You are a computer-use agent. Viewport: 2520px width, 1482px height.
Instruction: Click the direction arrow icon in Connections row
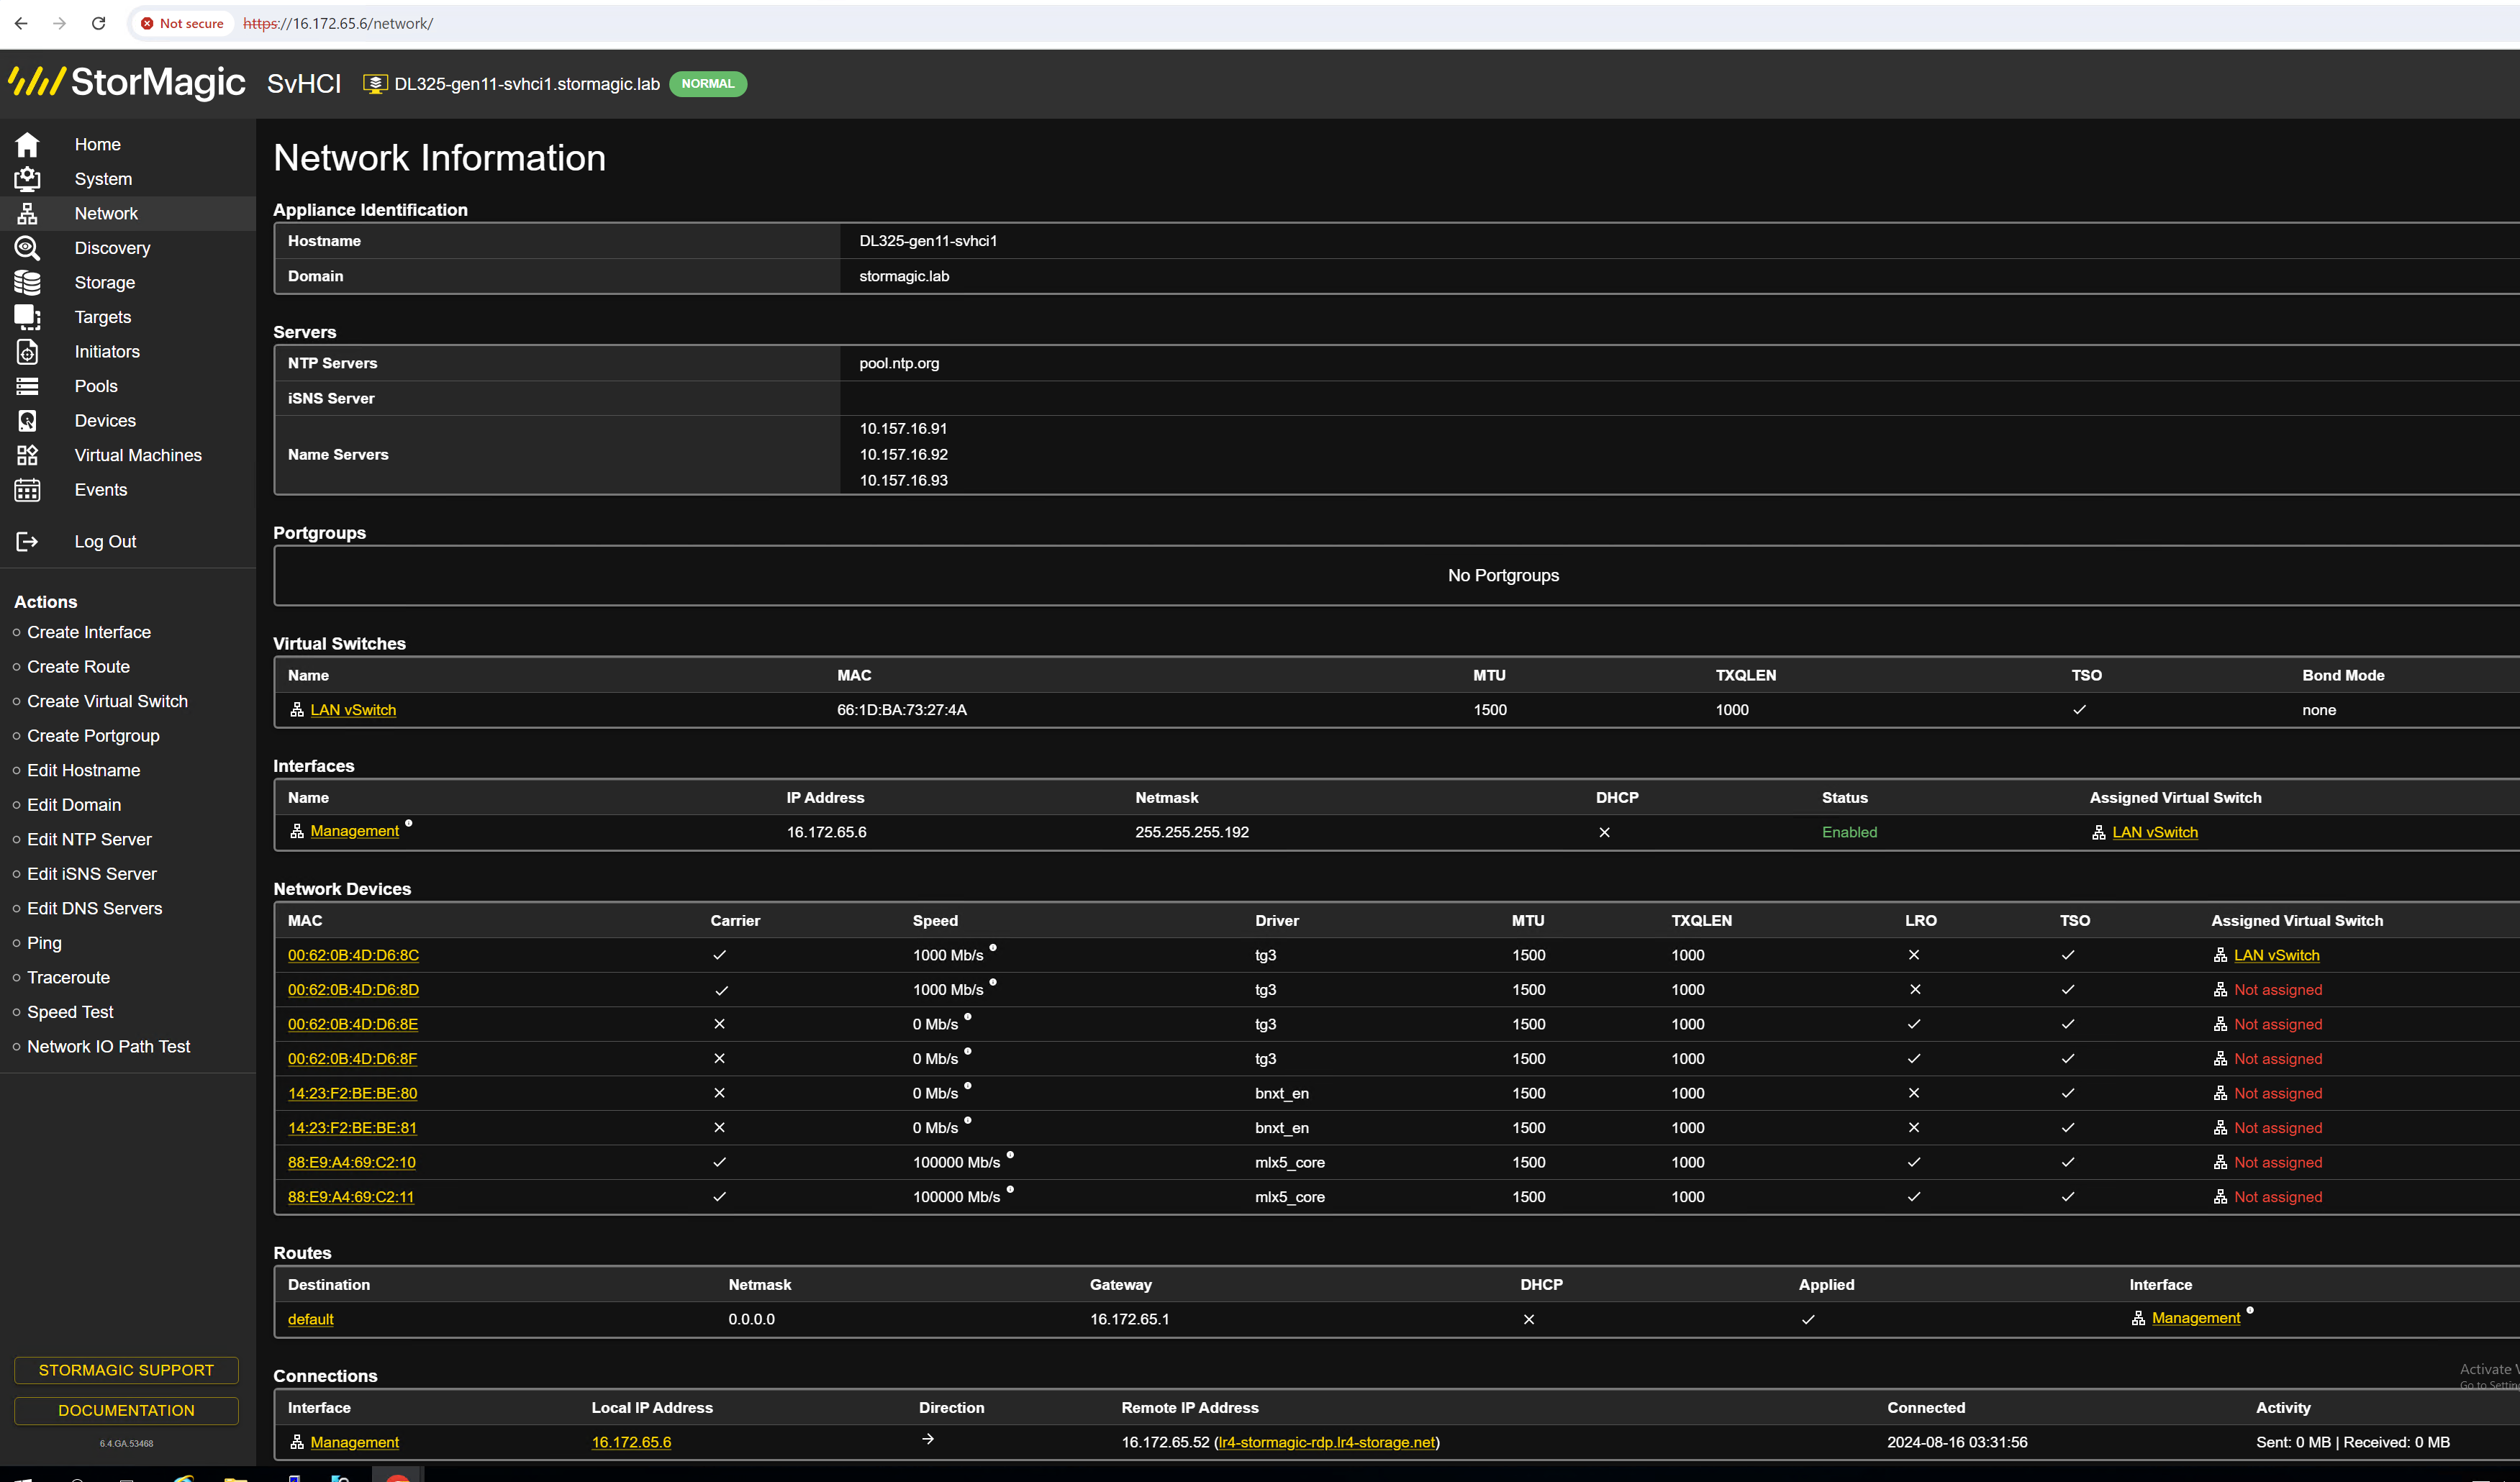click(x=928, y=1439)
